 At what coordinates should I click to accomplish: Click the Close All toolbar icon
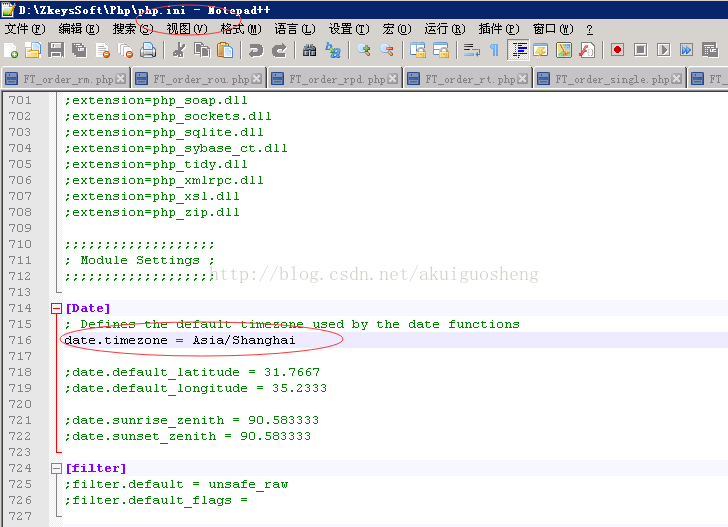pos(125,50)
